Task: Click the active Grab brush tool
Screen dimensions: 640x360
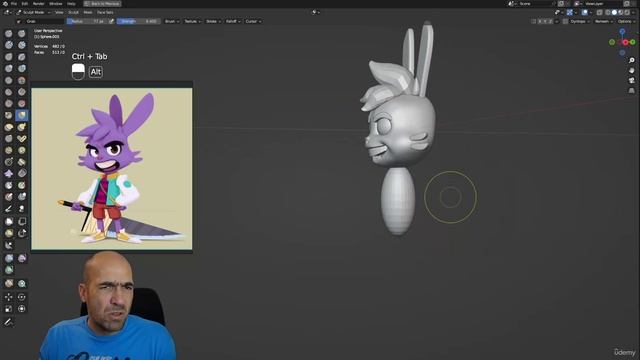Action: 22,115
